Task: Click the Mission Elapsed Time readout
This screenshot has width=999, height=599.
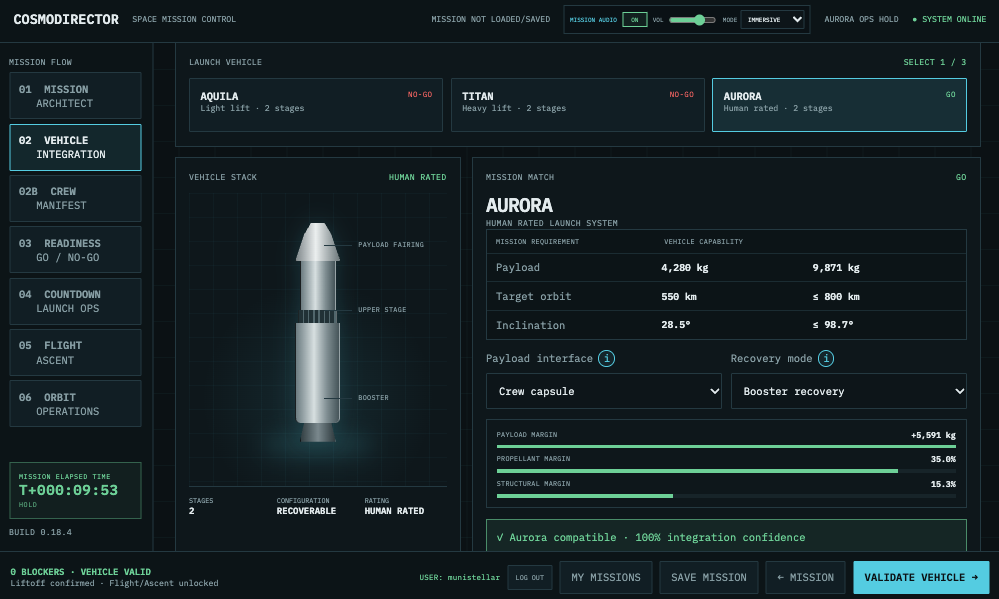Action: tap(75, 490)
